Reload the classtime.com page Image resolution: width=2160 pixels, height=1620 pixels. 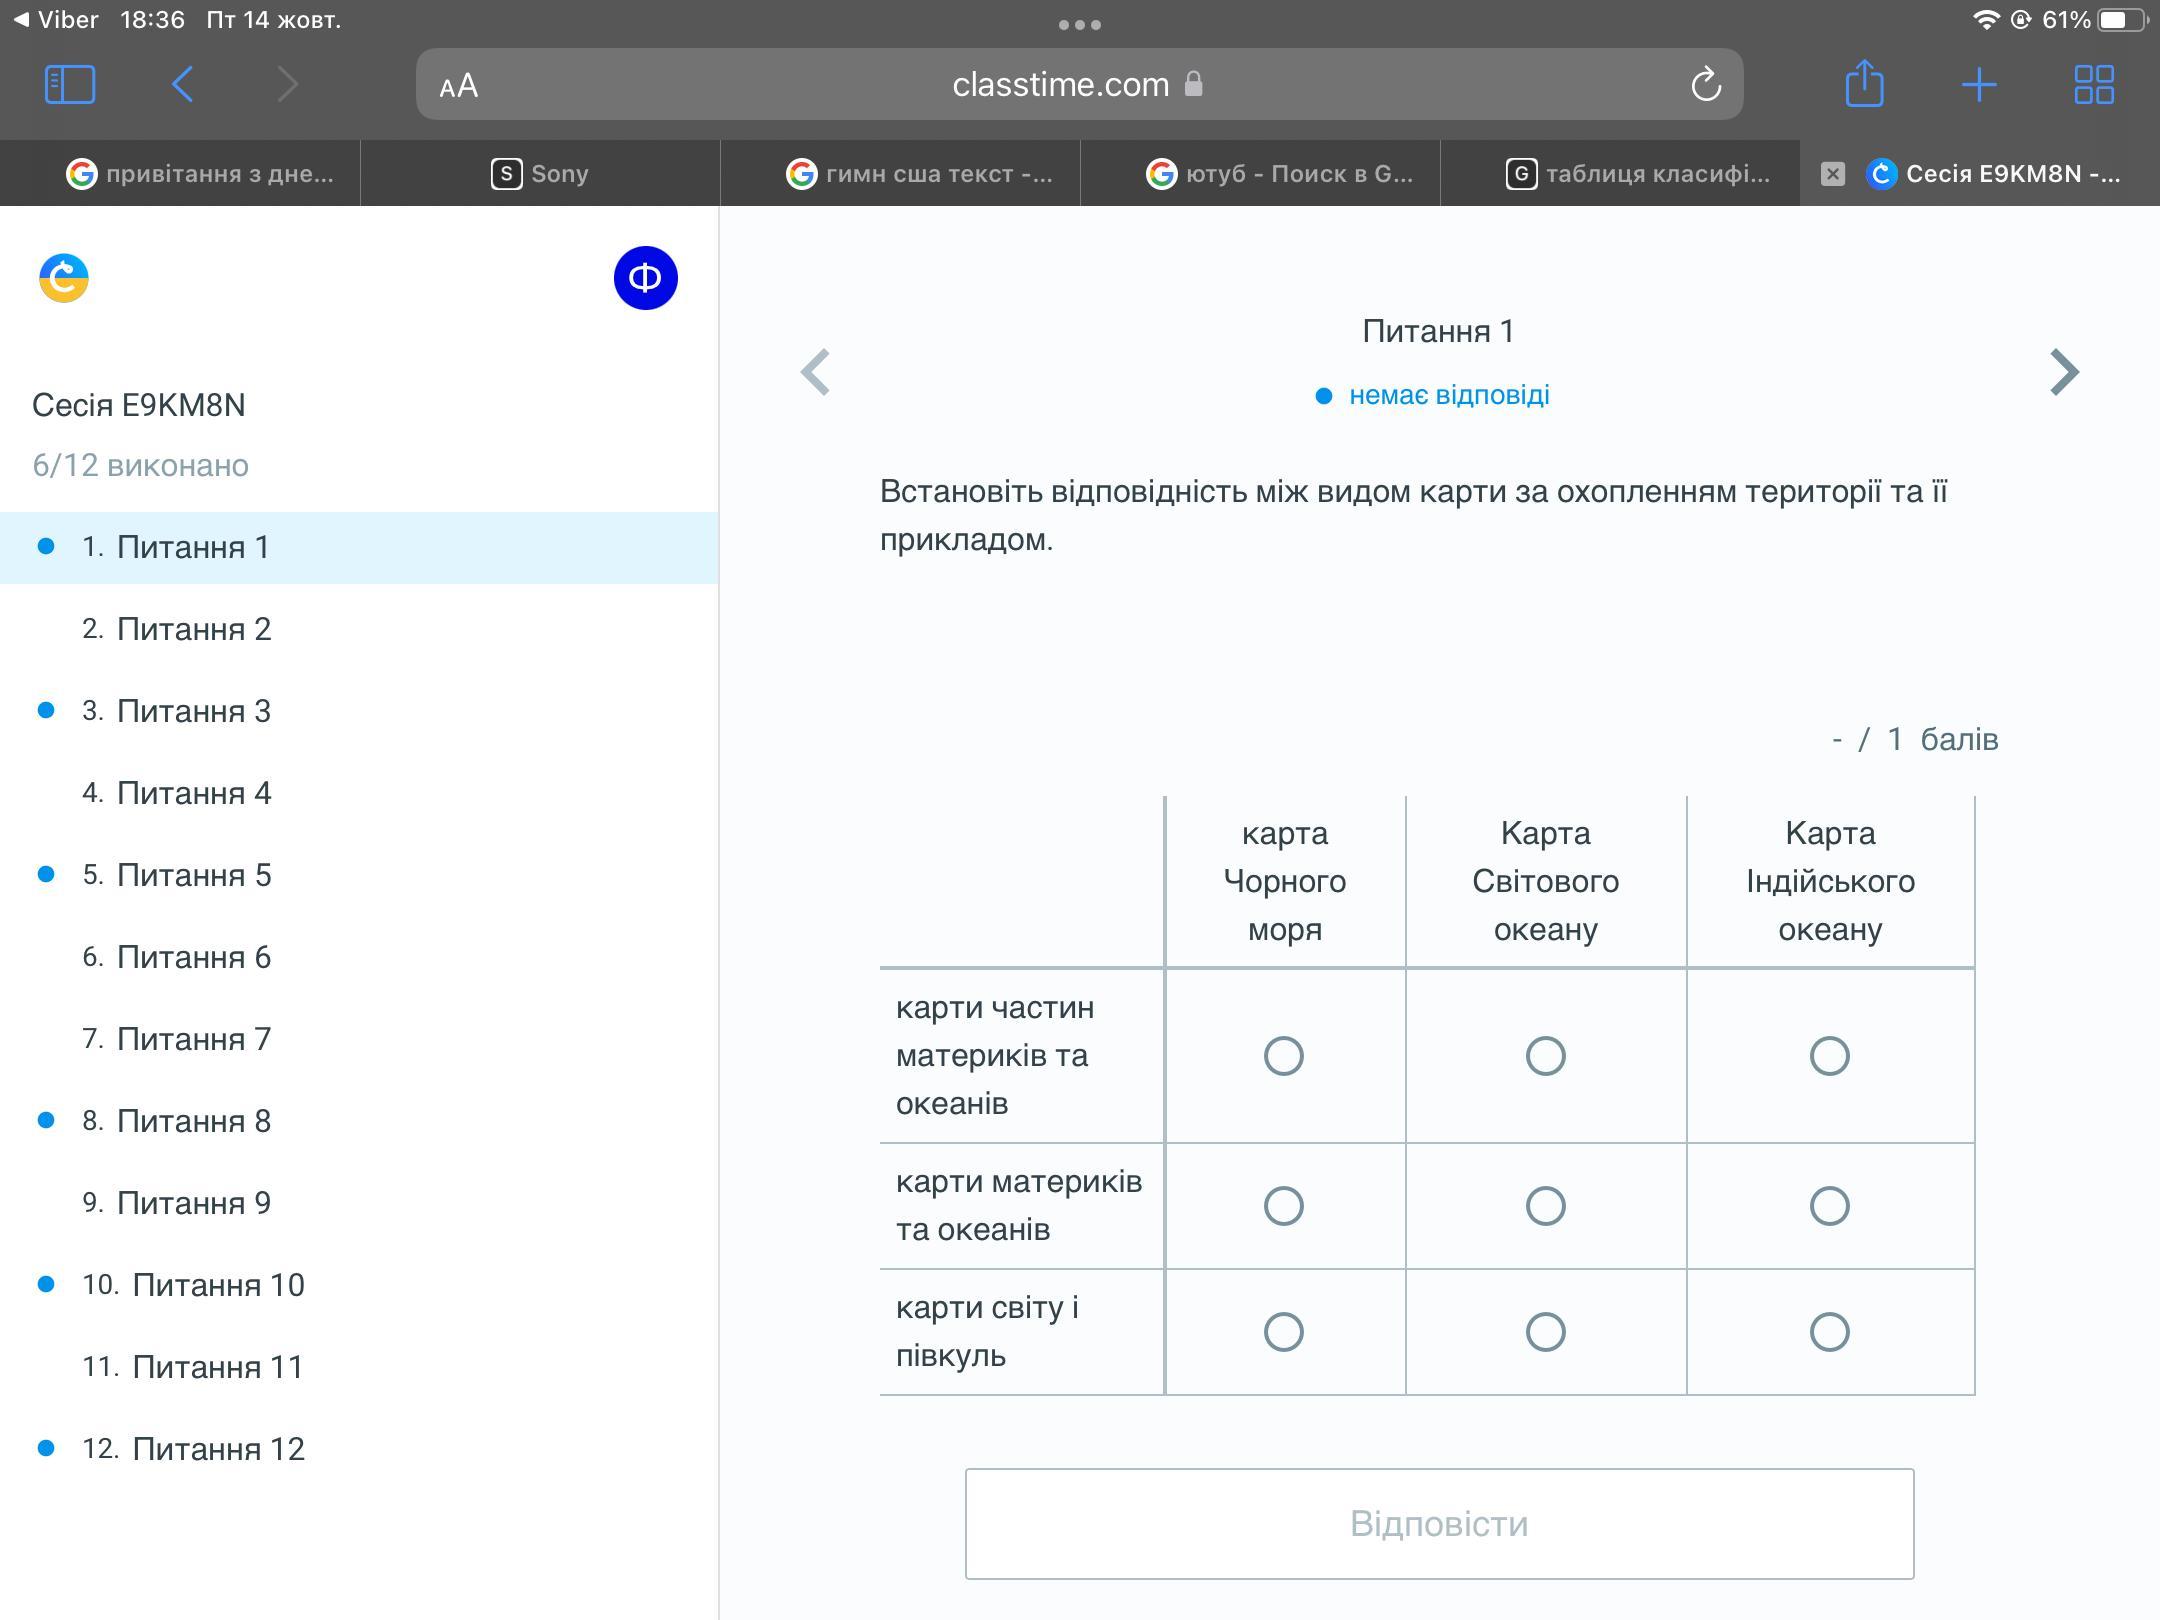tap(1706, 84)
